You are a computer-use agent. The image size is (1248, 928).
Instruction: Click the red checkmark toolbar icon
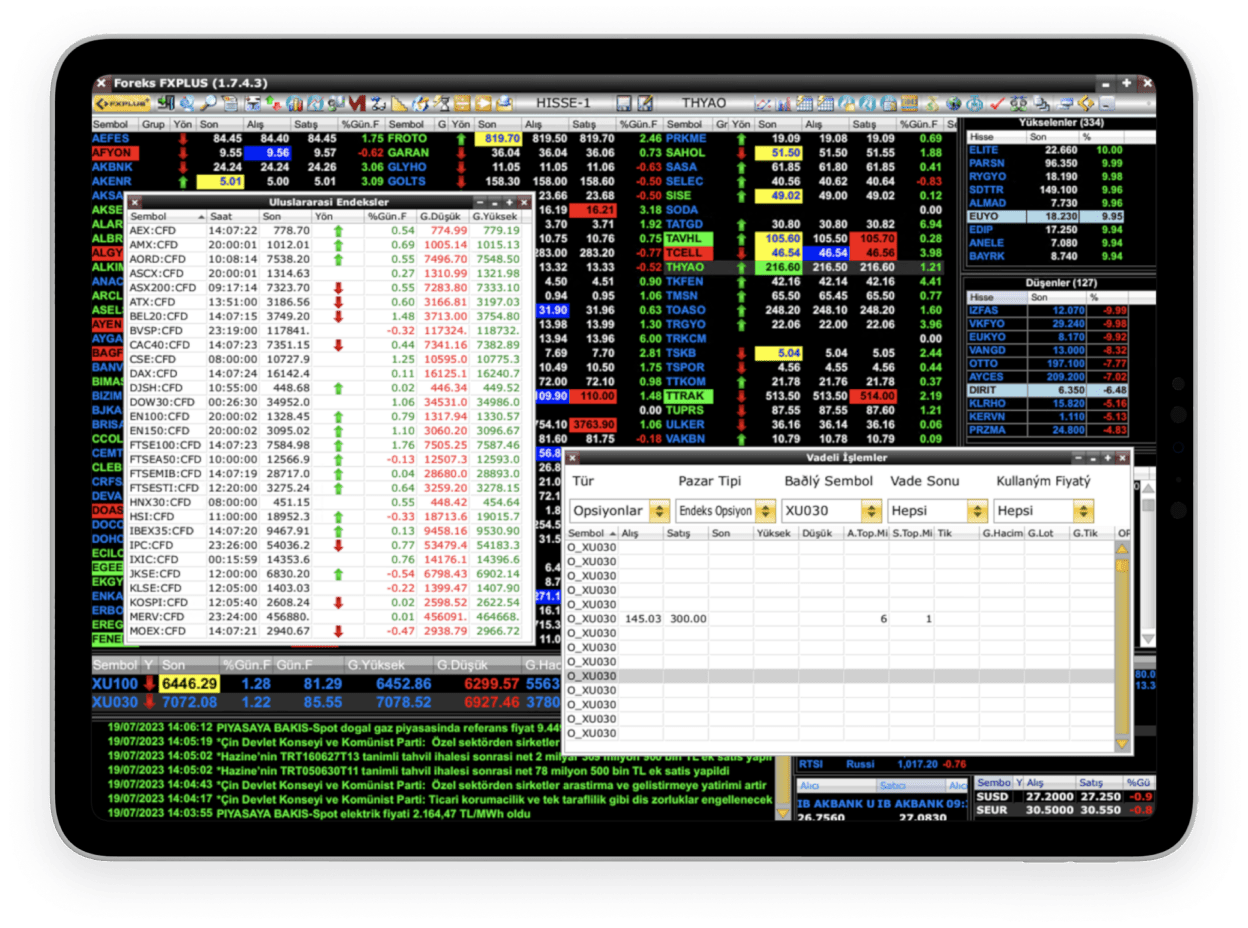pos(997,104)
